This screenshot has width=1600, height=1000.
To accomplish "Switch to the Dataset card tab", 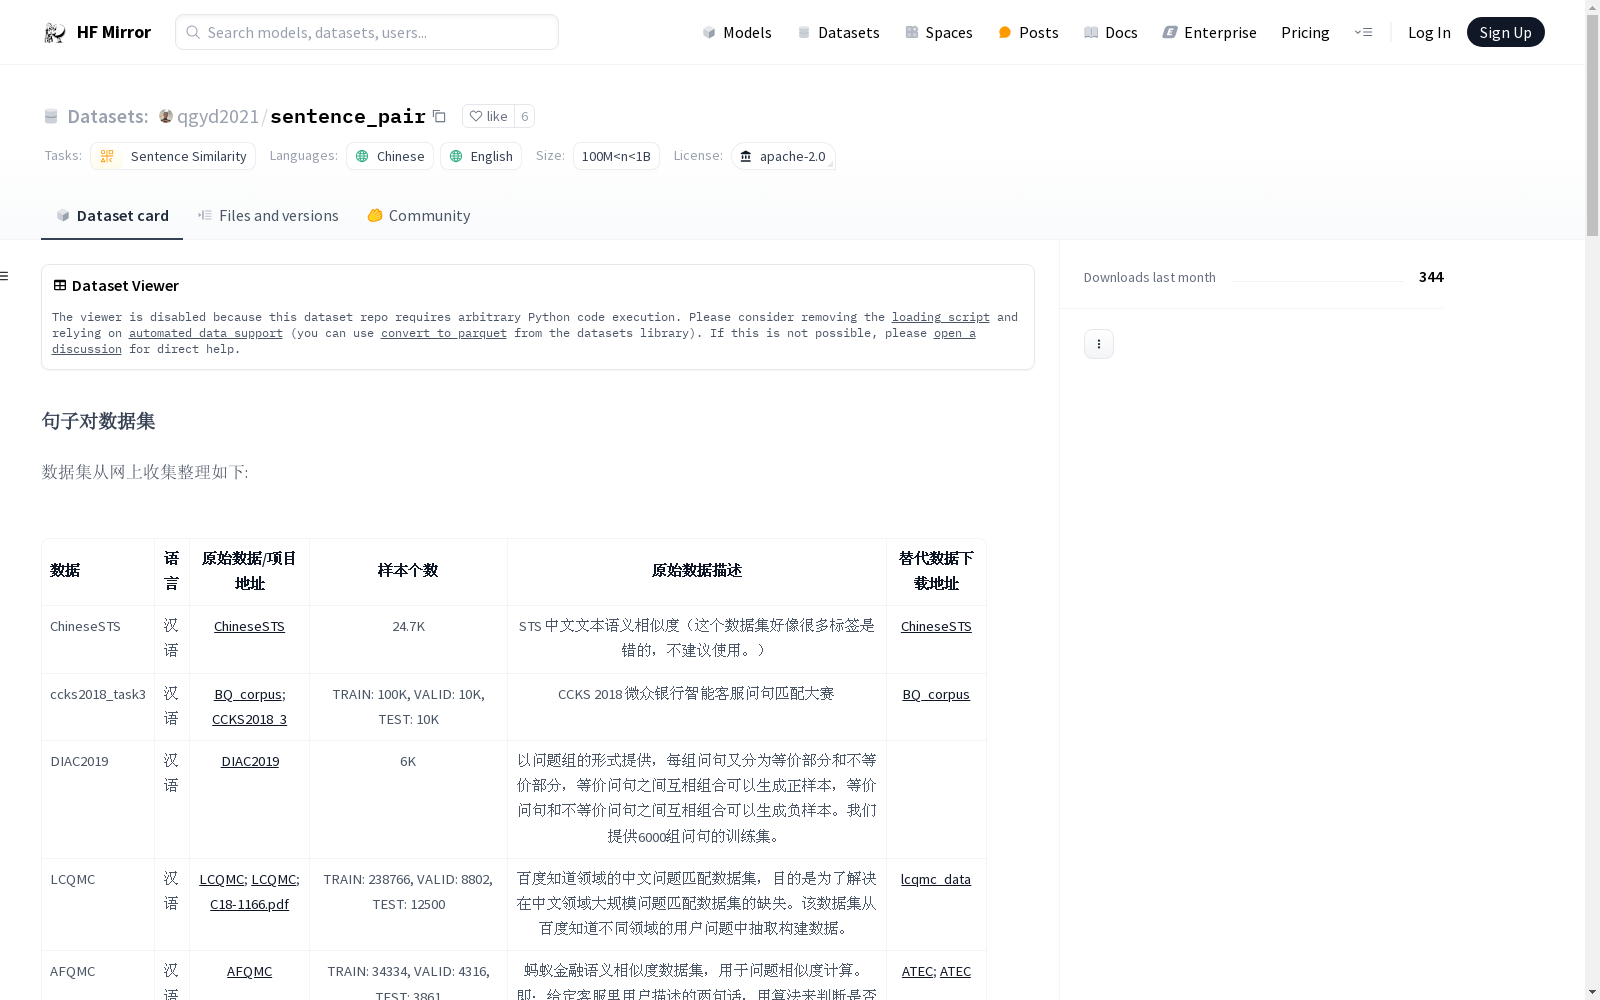I will [x=112, y=215].
